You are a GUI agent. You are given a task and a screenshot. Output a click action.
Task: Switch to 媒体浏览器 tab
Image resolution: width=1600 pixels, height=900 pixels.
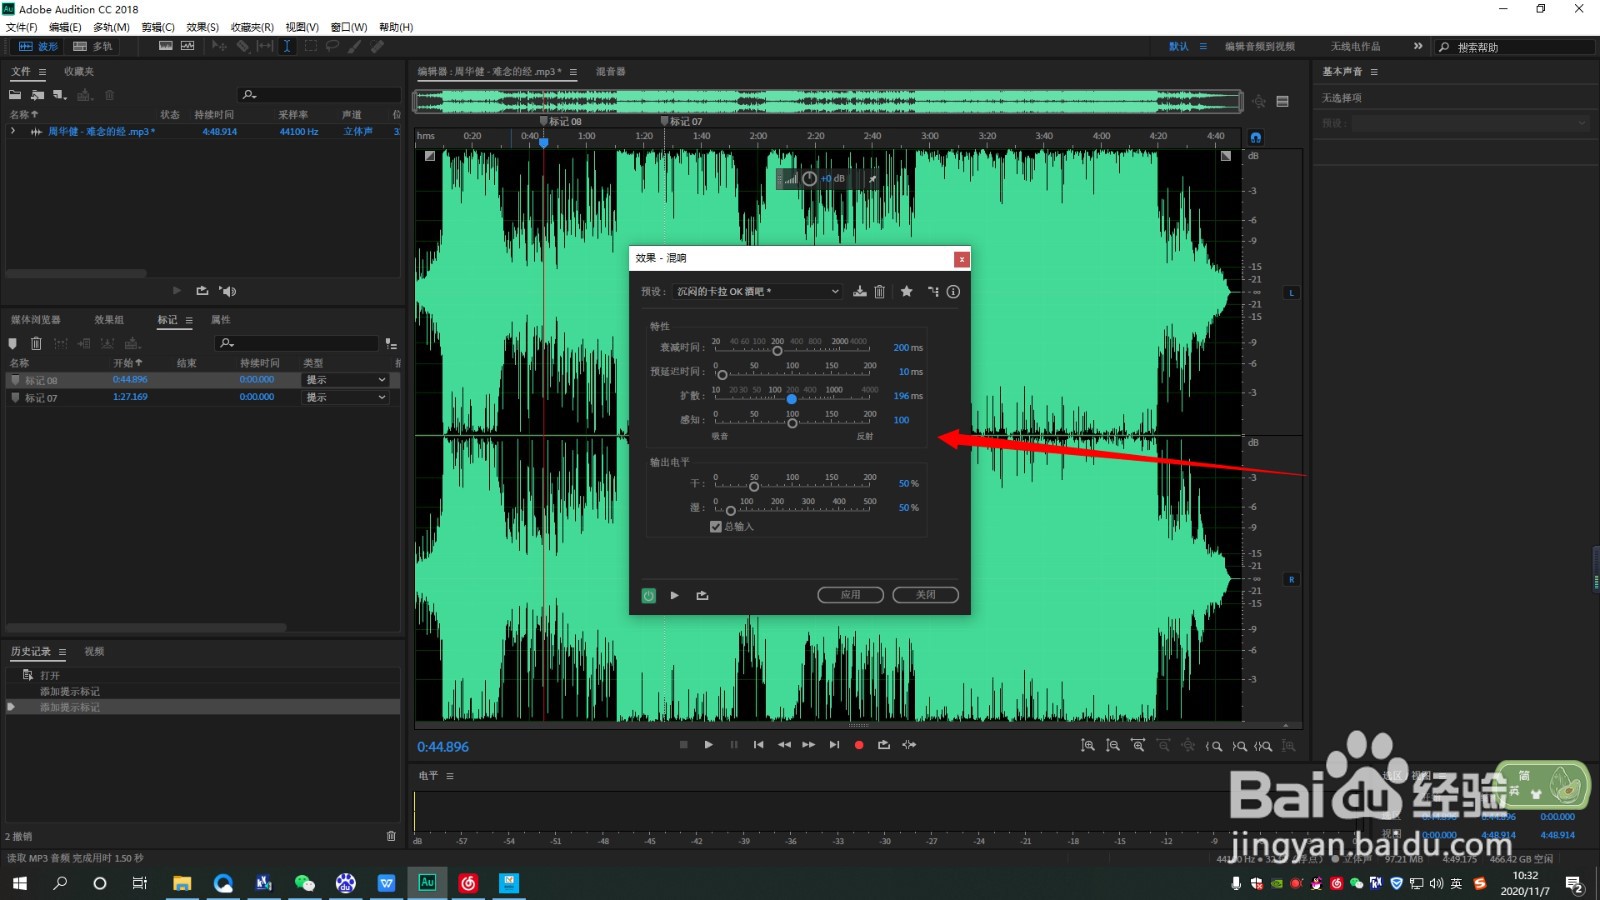[36, 320]
